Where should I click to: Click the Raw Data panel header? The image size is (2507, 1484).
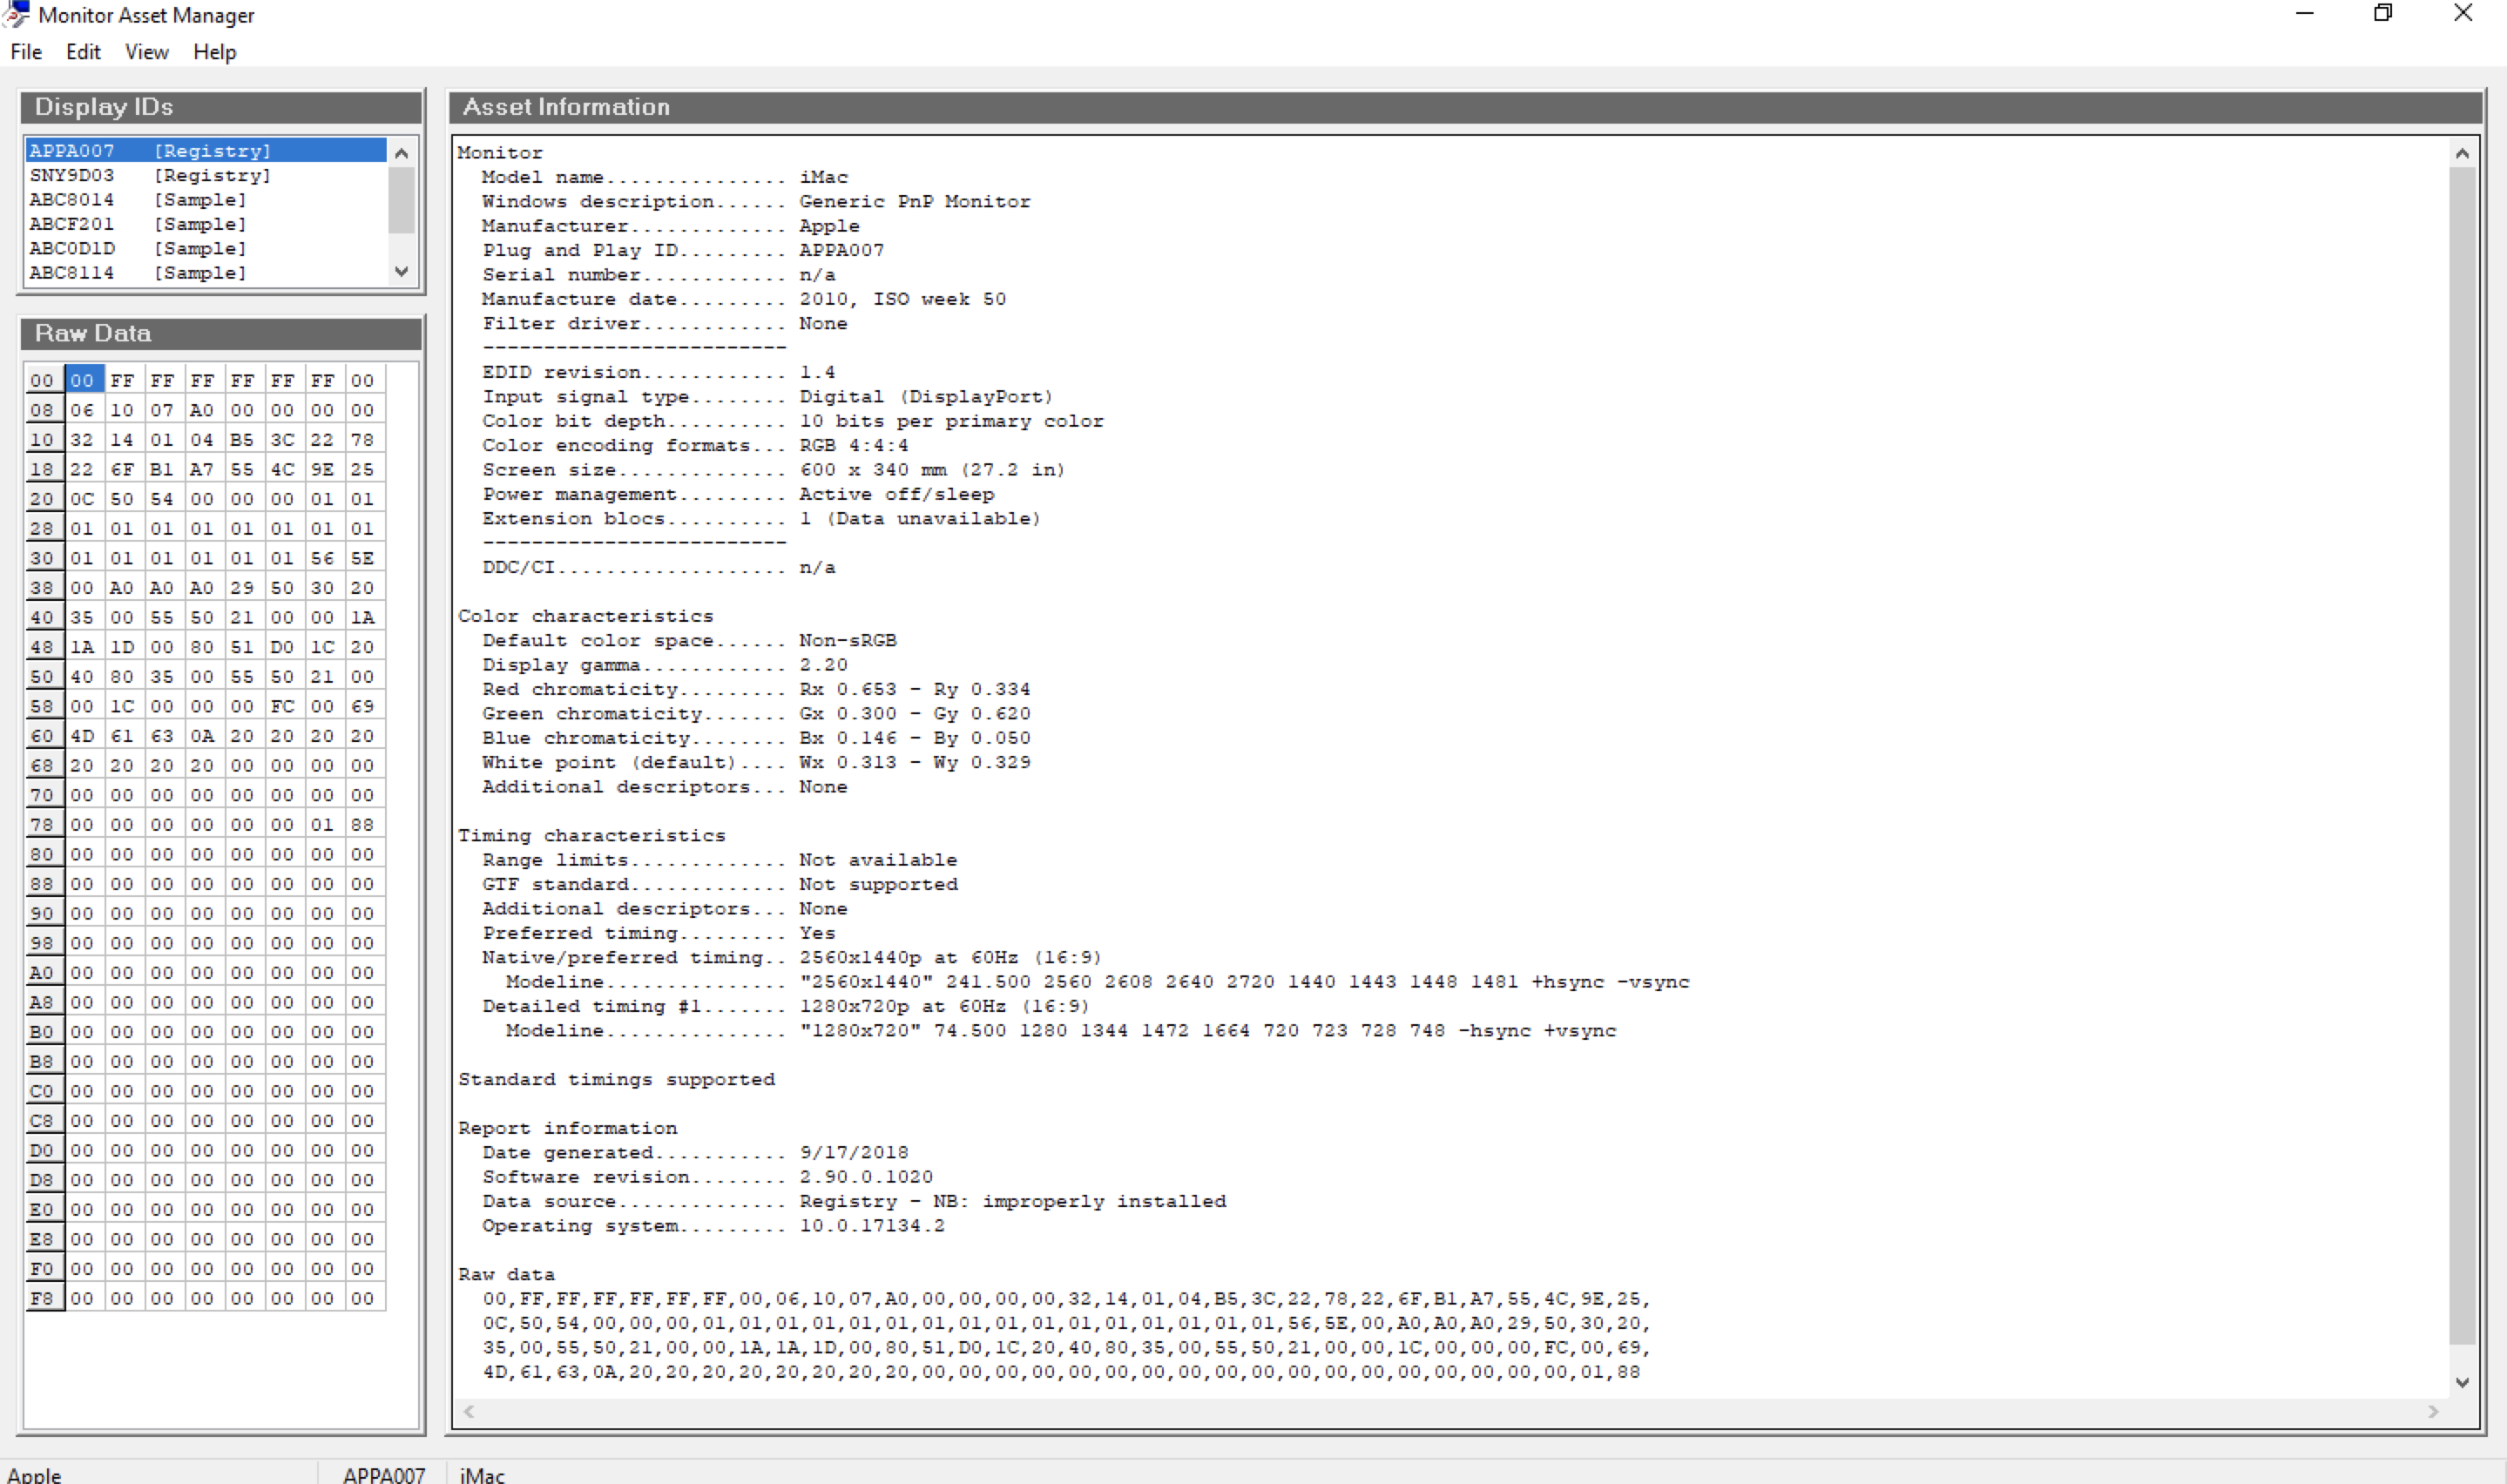point(221,333)
